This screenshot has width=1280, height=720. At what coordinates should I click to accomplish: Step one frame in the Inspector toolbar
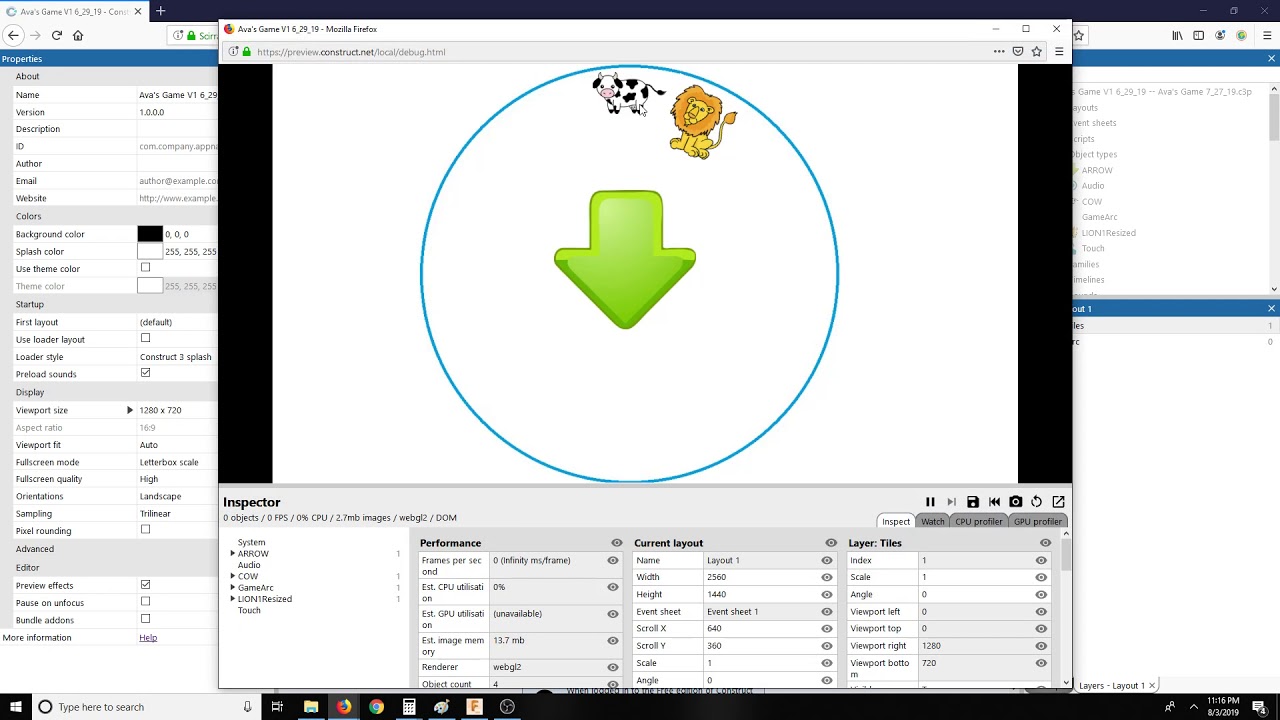click(x=951, y=502)
